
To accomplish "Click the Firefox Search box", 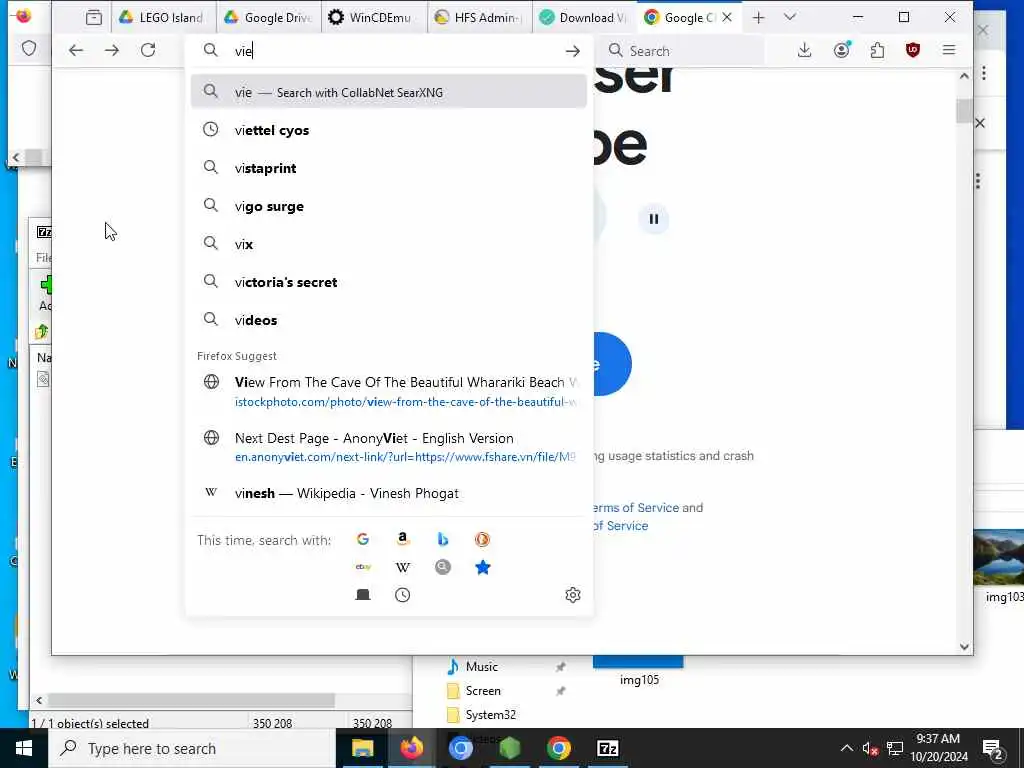I will (x=682, y=51).
